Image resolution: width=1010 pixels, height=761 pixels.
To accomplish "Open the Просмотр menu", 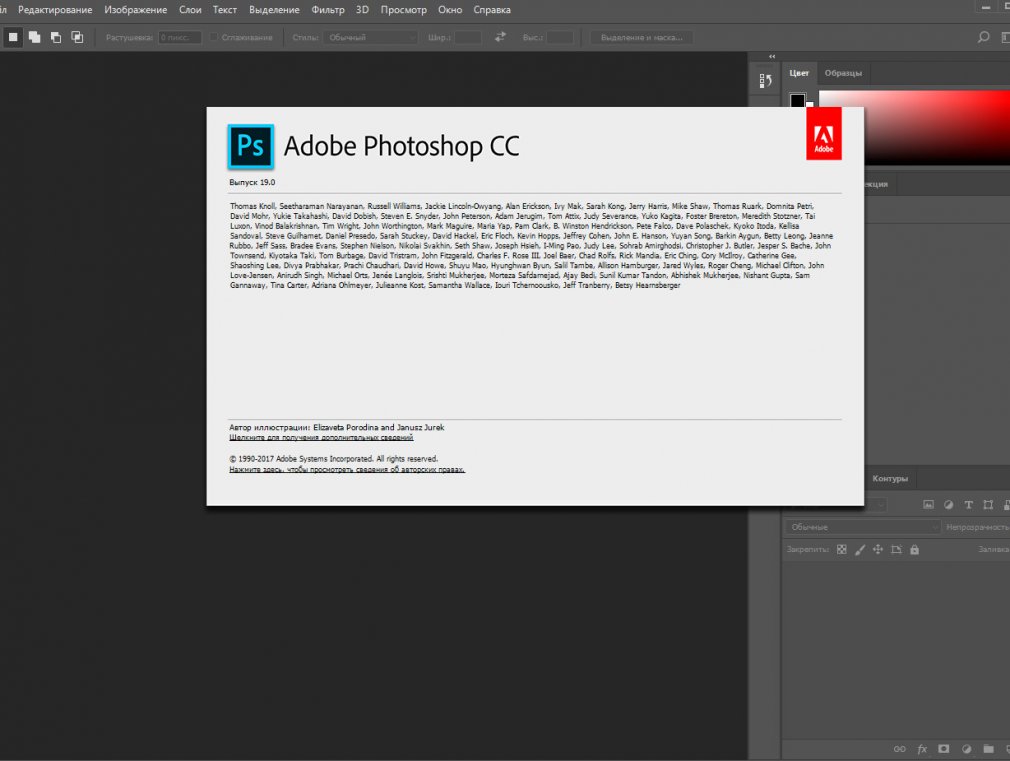I will [403, 10].
